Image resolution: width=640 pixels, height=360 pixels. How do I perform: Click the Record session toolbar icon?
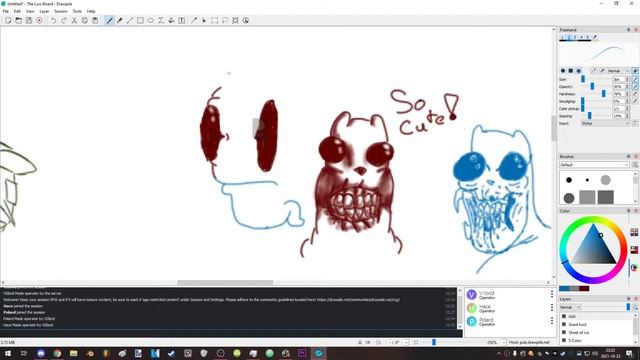tap(39, 20)
